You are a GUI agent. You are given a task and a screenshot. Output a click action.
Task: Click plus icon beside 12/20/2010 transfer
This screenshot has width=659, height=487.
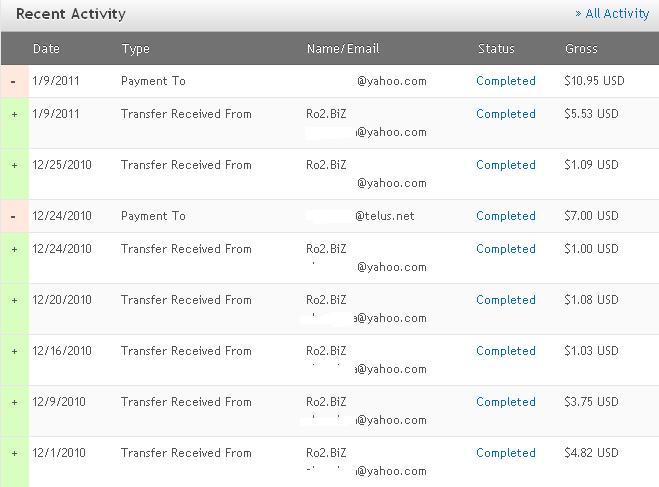click(x=14, y=300)
